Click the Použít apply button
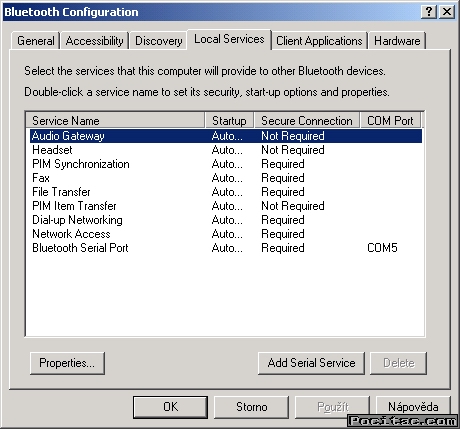460x429 pixels. 332,407
